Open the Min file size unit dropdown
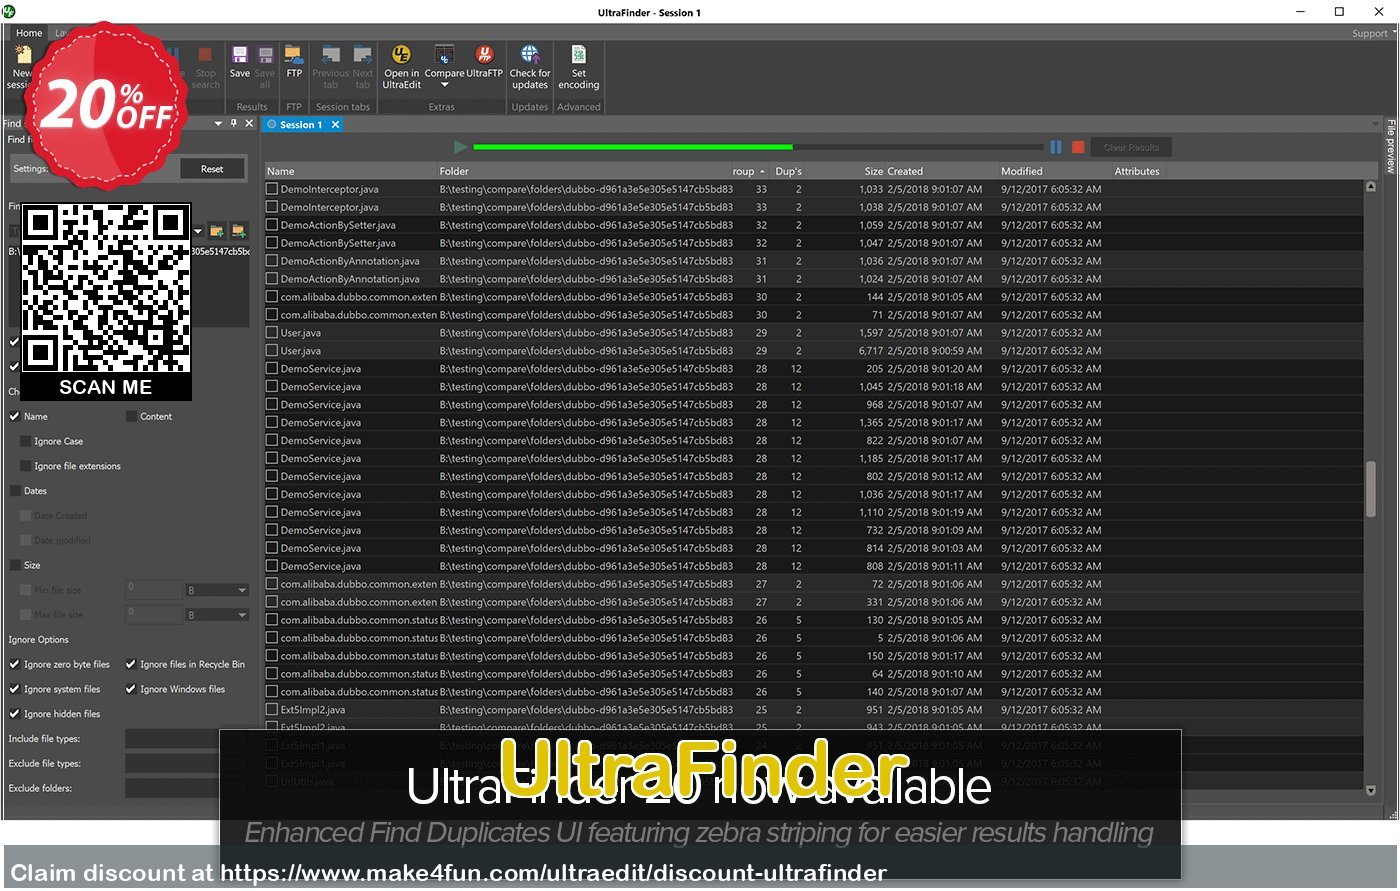Screen dimensions: 1400x891 [242, 590]
